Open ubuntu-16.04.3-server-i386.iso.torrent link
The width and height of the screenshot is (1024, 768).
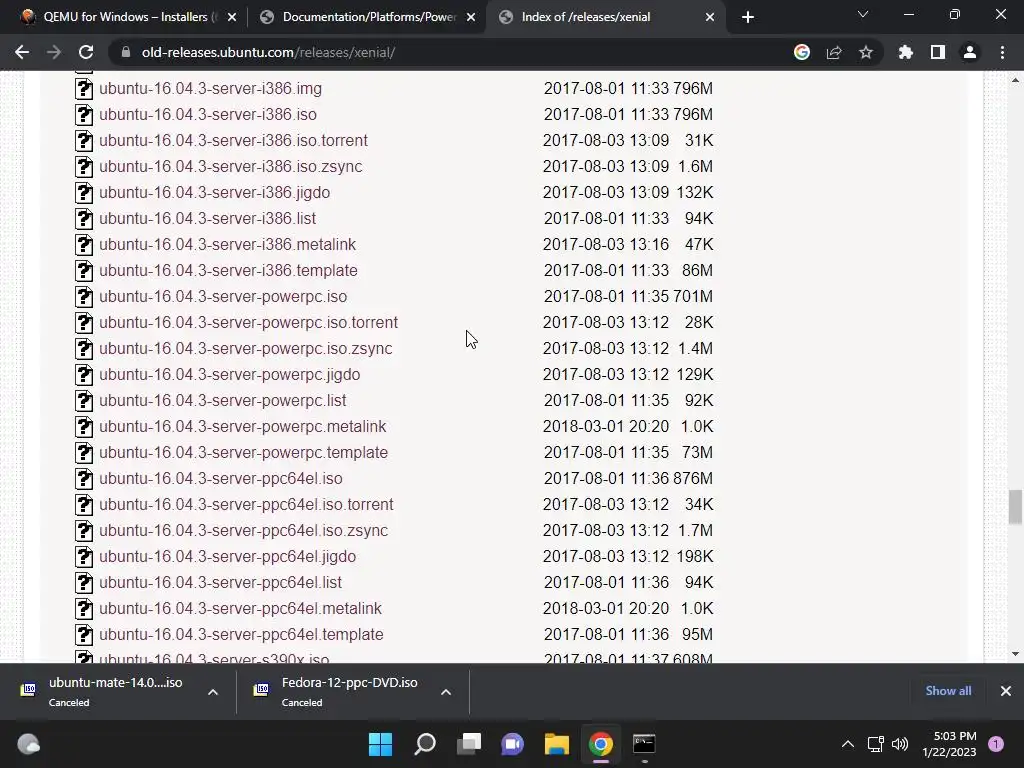(x=233, y=140)
